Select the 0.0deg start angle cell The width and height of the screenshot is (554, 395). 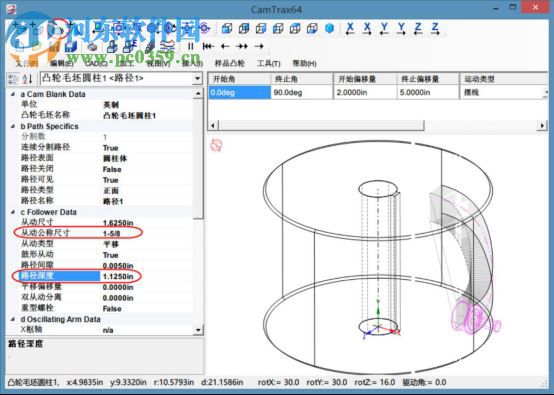(x=240, y=93)
